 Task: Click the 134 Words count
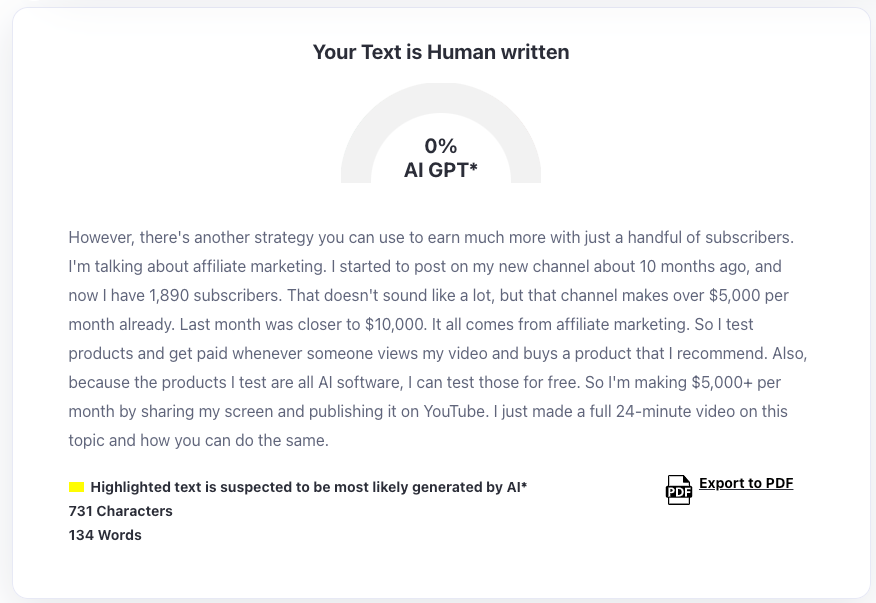point(105,535)
